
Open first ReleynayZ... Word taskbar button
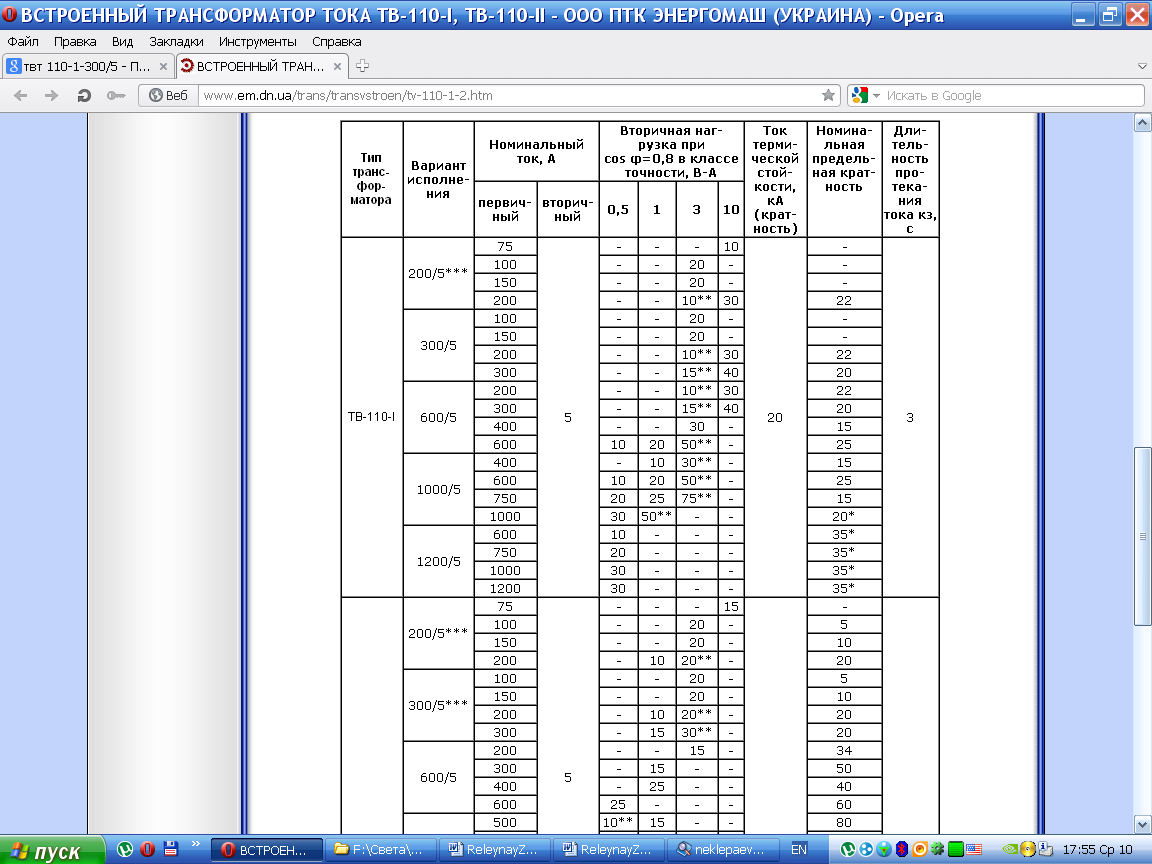click(x=495, y=850)
